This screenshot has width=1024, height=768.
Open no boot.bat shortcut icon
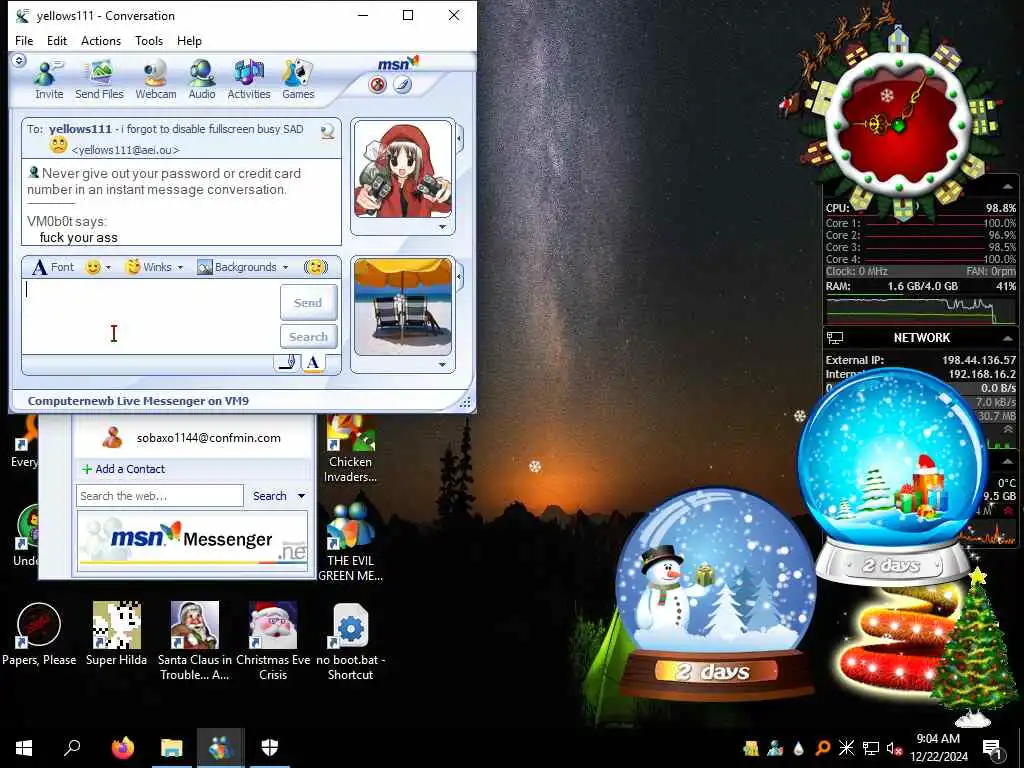[351, 641]
